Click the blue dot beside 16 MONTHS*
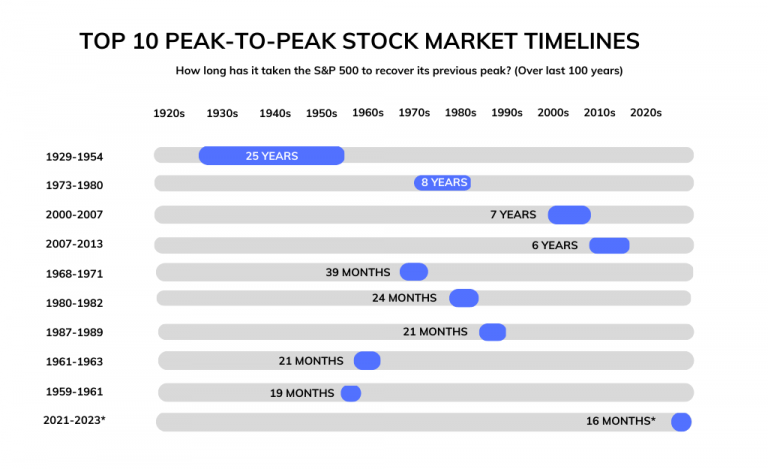768x469 pixels. point(681,422)
